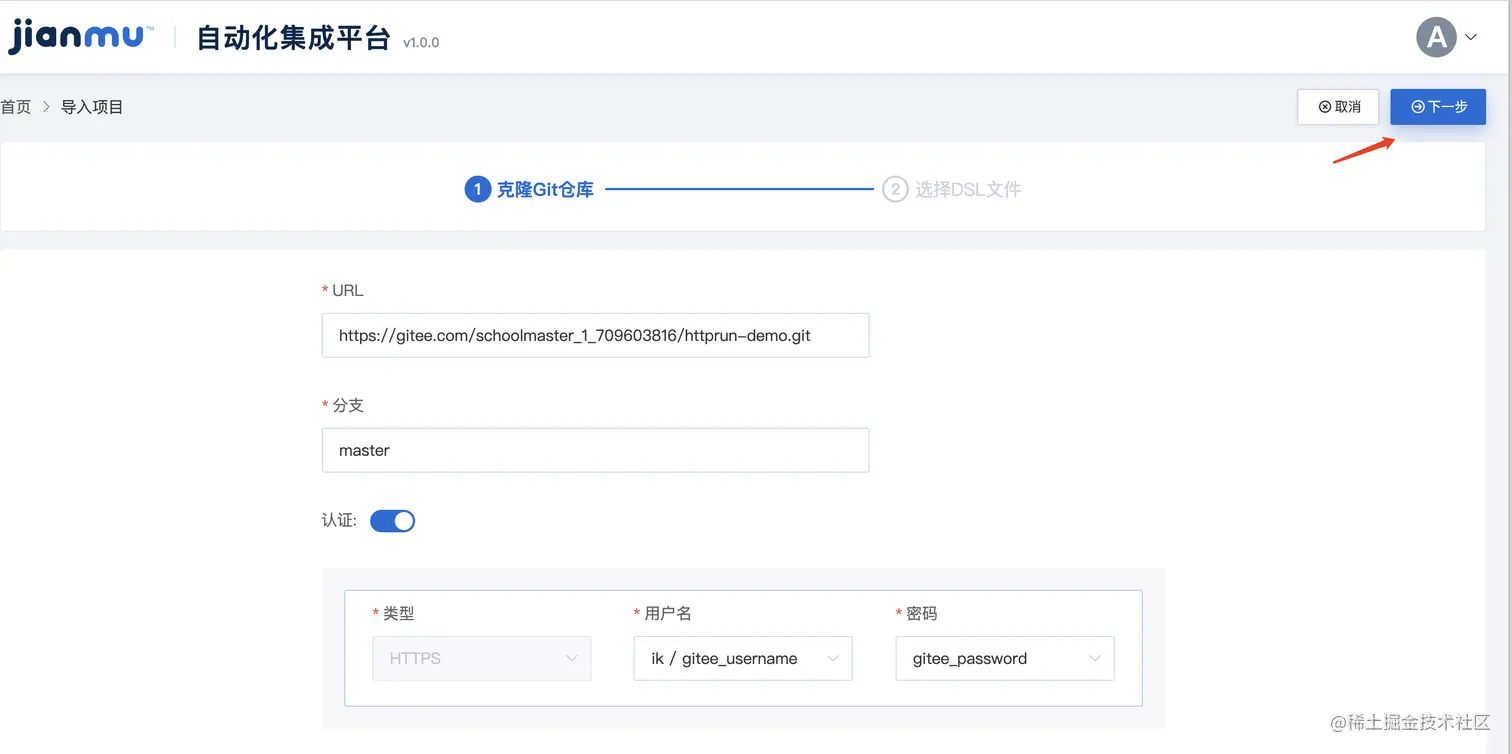Select step 2 选择DSL文件

click(x=952, y=189)
